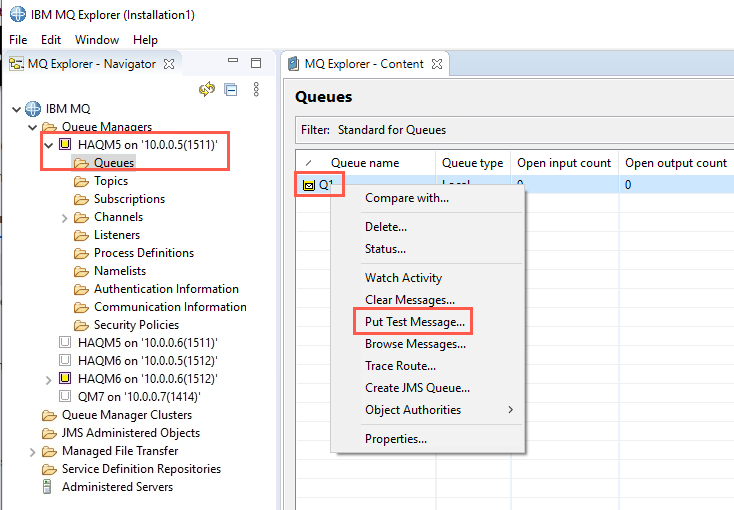Select the Queues tree item

[x=114, y=163]
